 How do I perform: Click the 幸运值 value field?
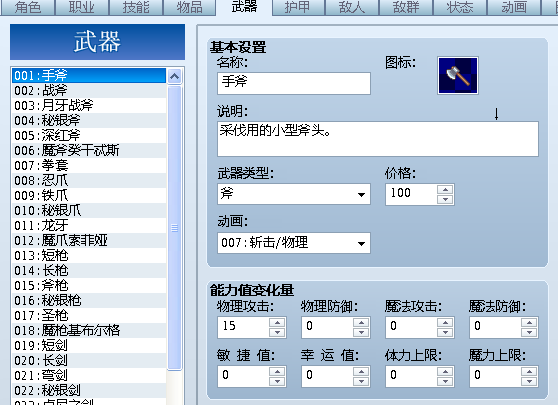point(327,377)
